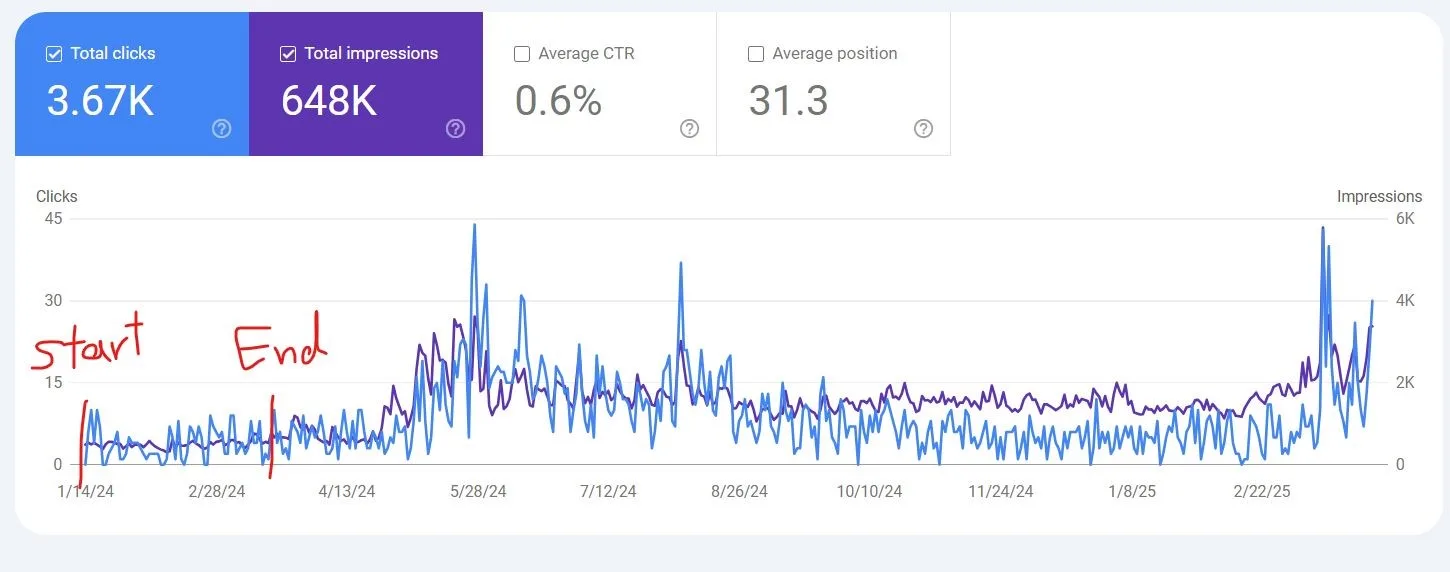Click the 1/14/24 date label
This screenshot has width=1450, height=572.
87,491
